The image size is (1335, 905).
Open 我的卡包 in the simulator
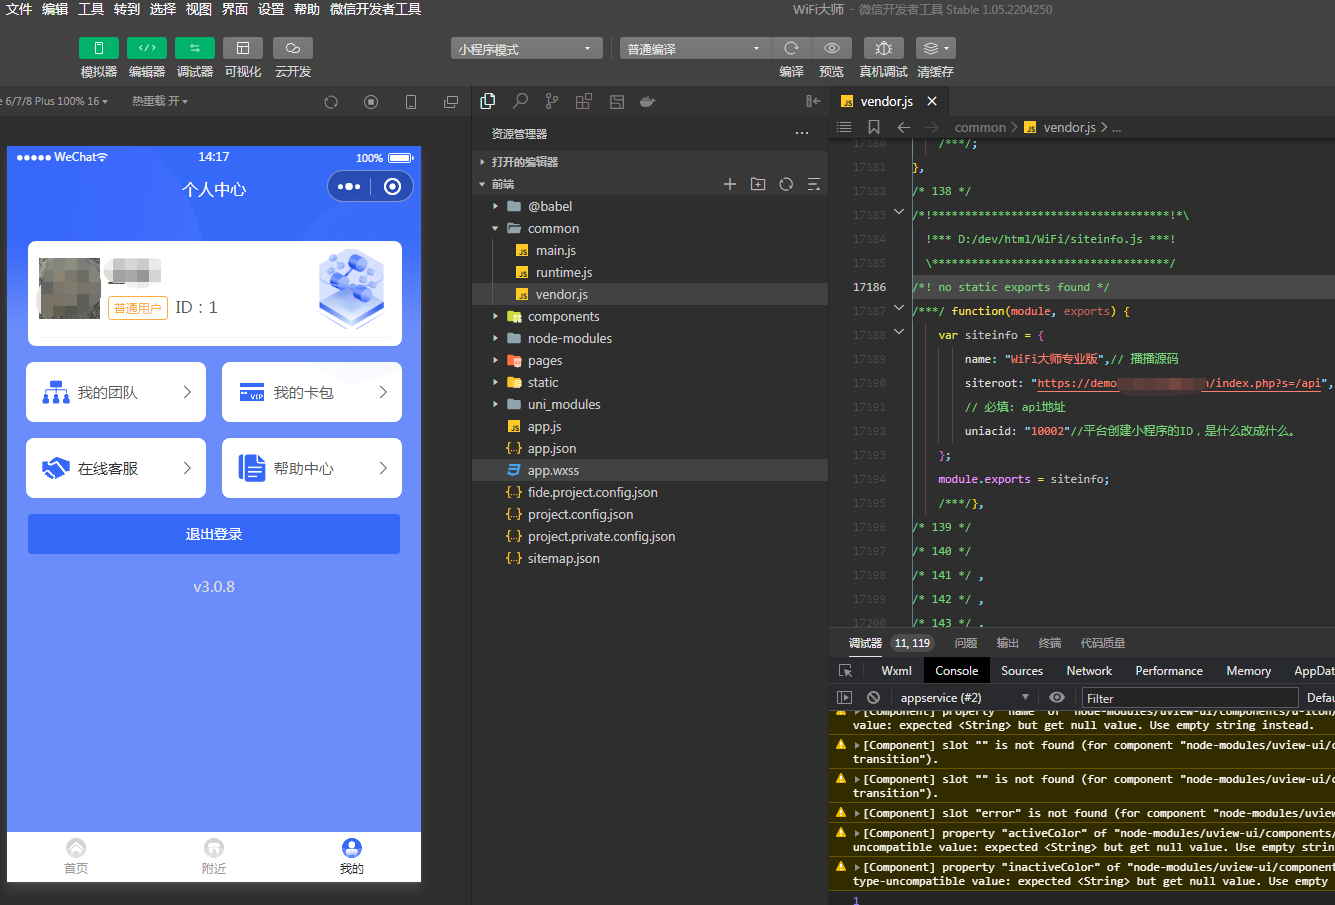pyautogui.click(x=312, y=392)
